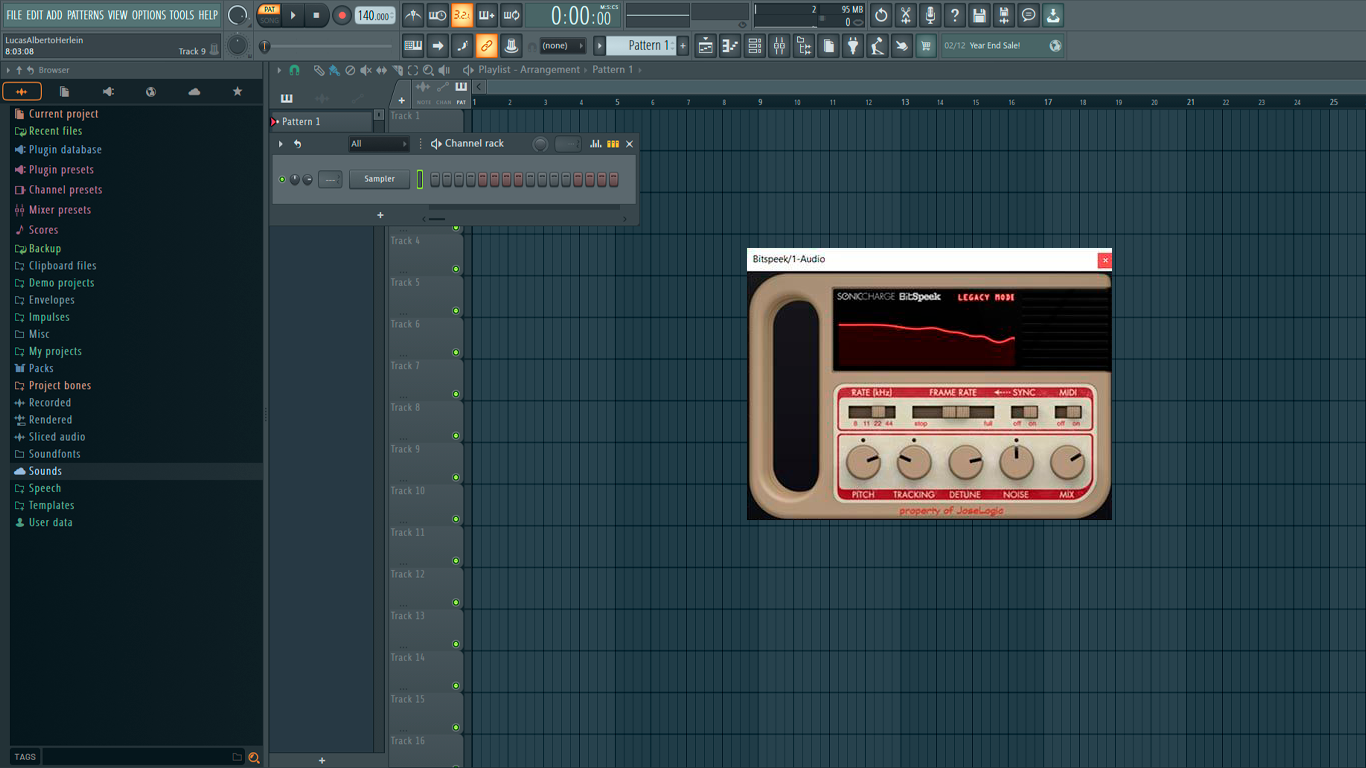Open the OPTIONS menu
This screenshot has height=768, width=1366.
pos(149,15)
